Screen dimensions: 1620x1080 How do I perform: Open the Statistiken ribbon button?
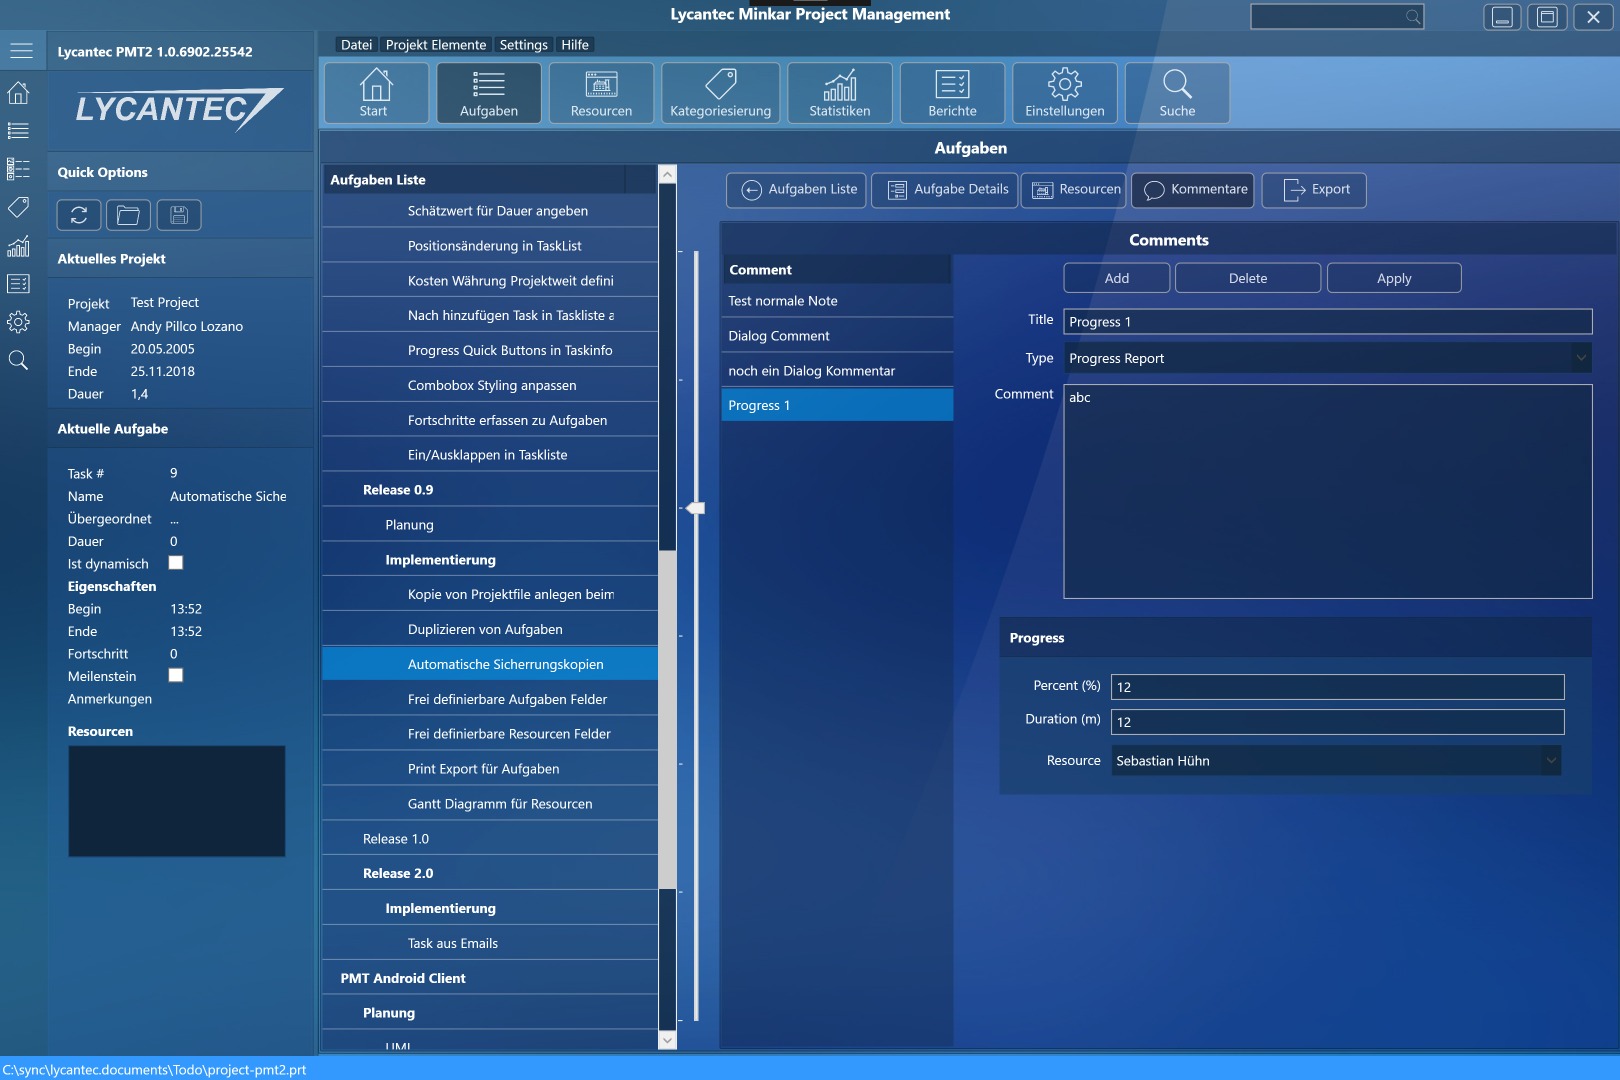pos(840,93)
